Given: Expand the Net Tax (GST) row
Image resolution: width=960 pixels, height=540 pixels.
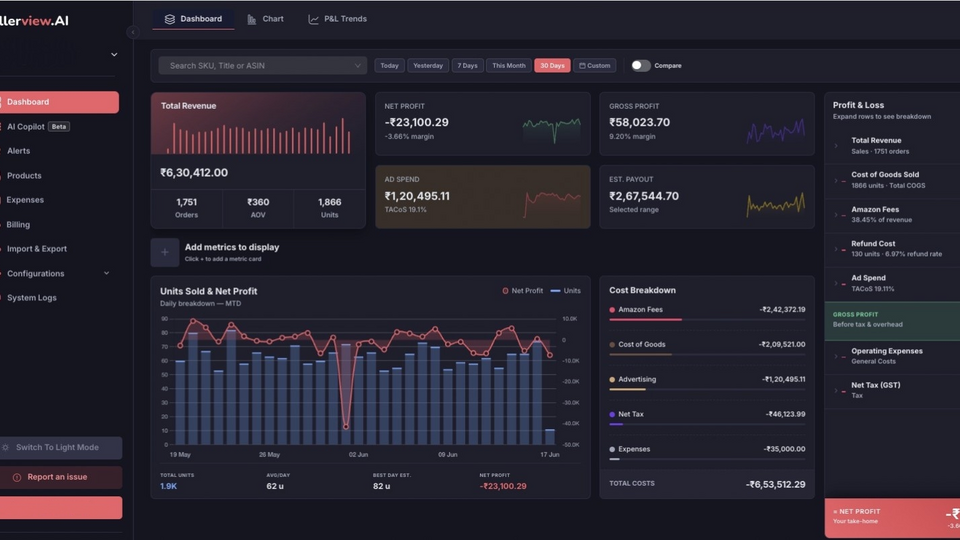Looking at the screenshot, I should point(836,391).
